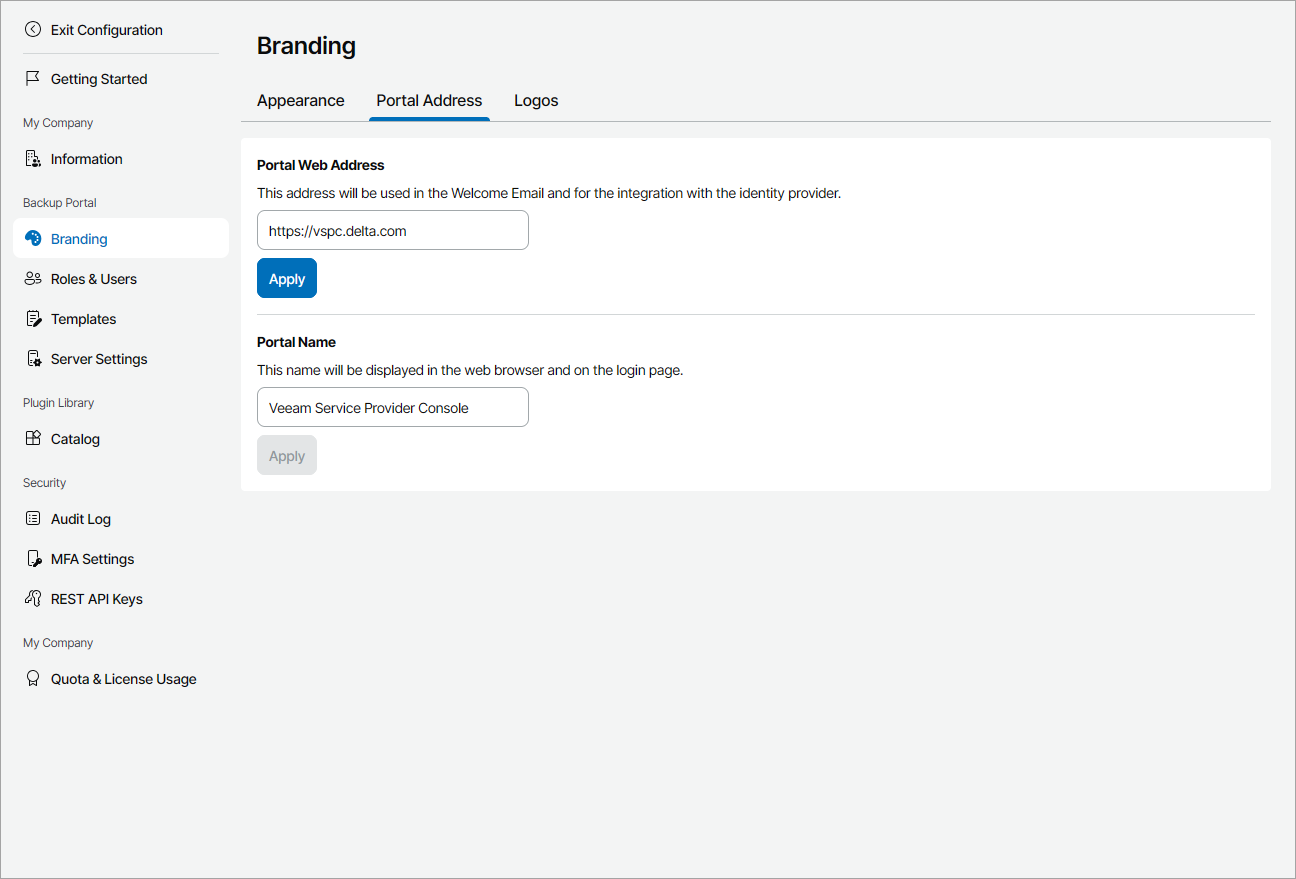The width and height of the screenshot is (1296, 879).
Task: Focus the Portal Name text field
Action: (392, 408)
